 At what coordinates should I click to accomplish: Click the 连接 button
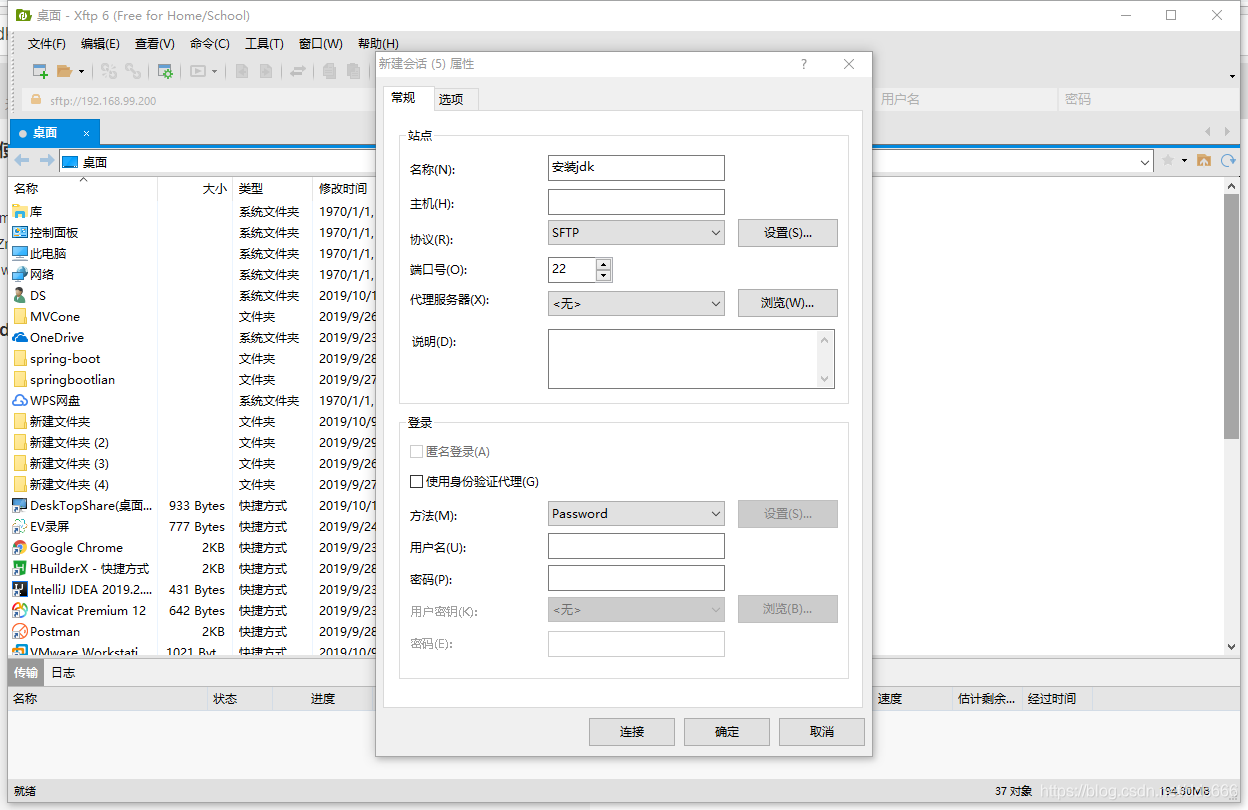pos(632,732)
